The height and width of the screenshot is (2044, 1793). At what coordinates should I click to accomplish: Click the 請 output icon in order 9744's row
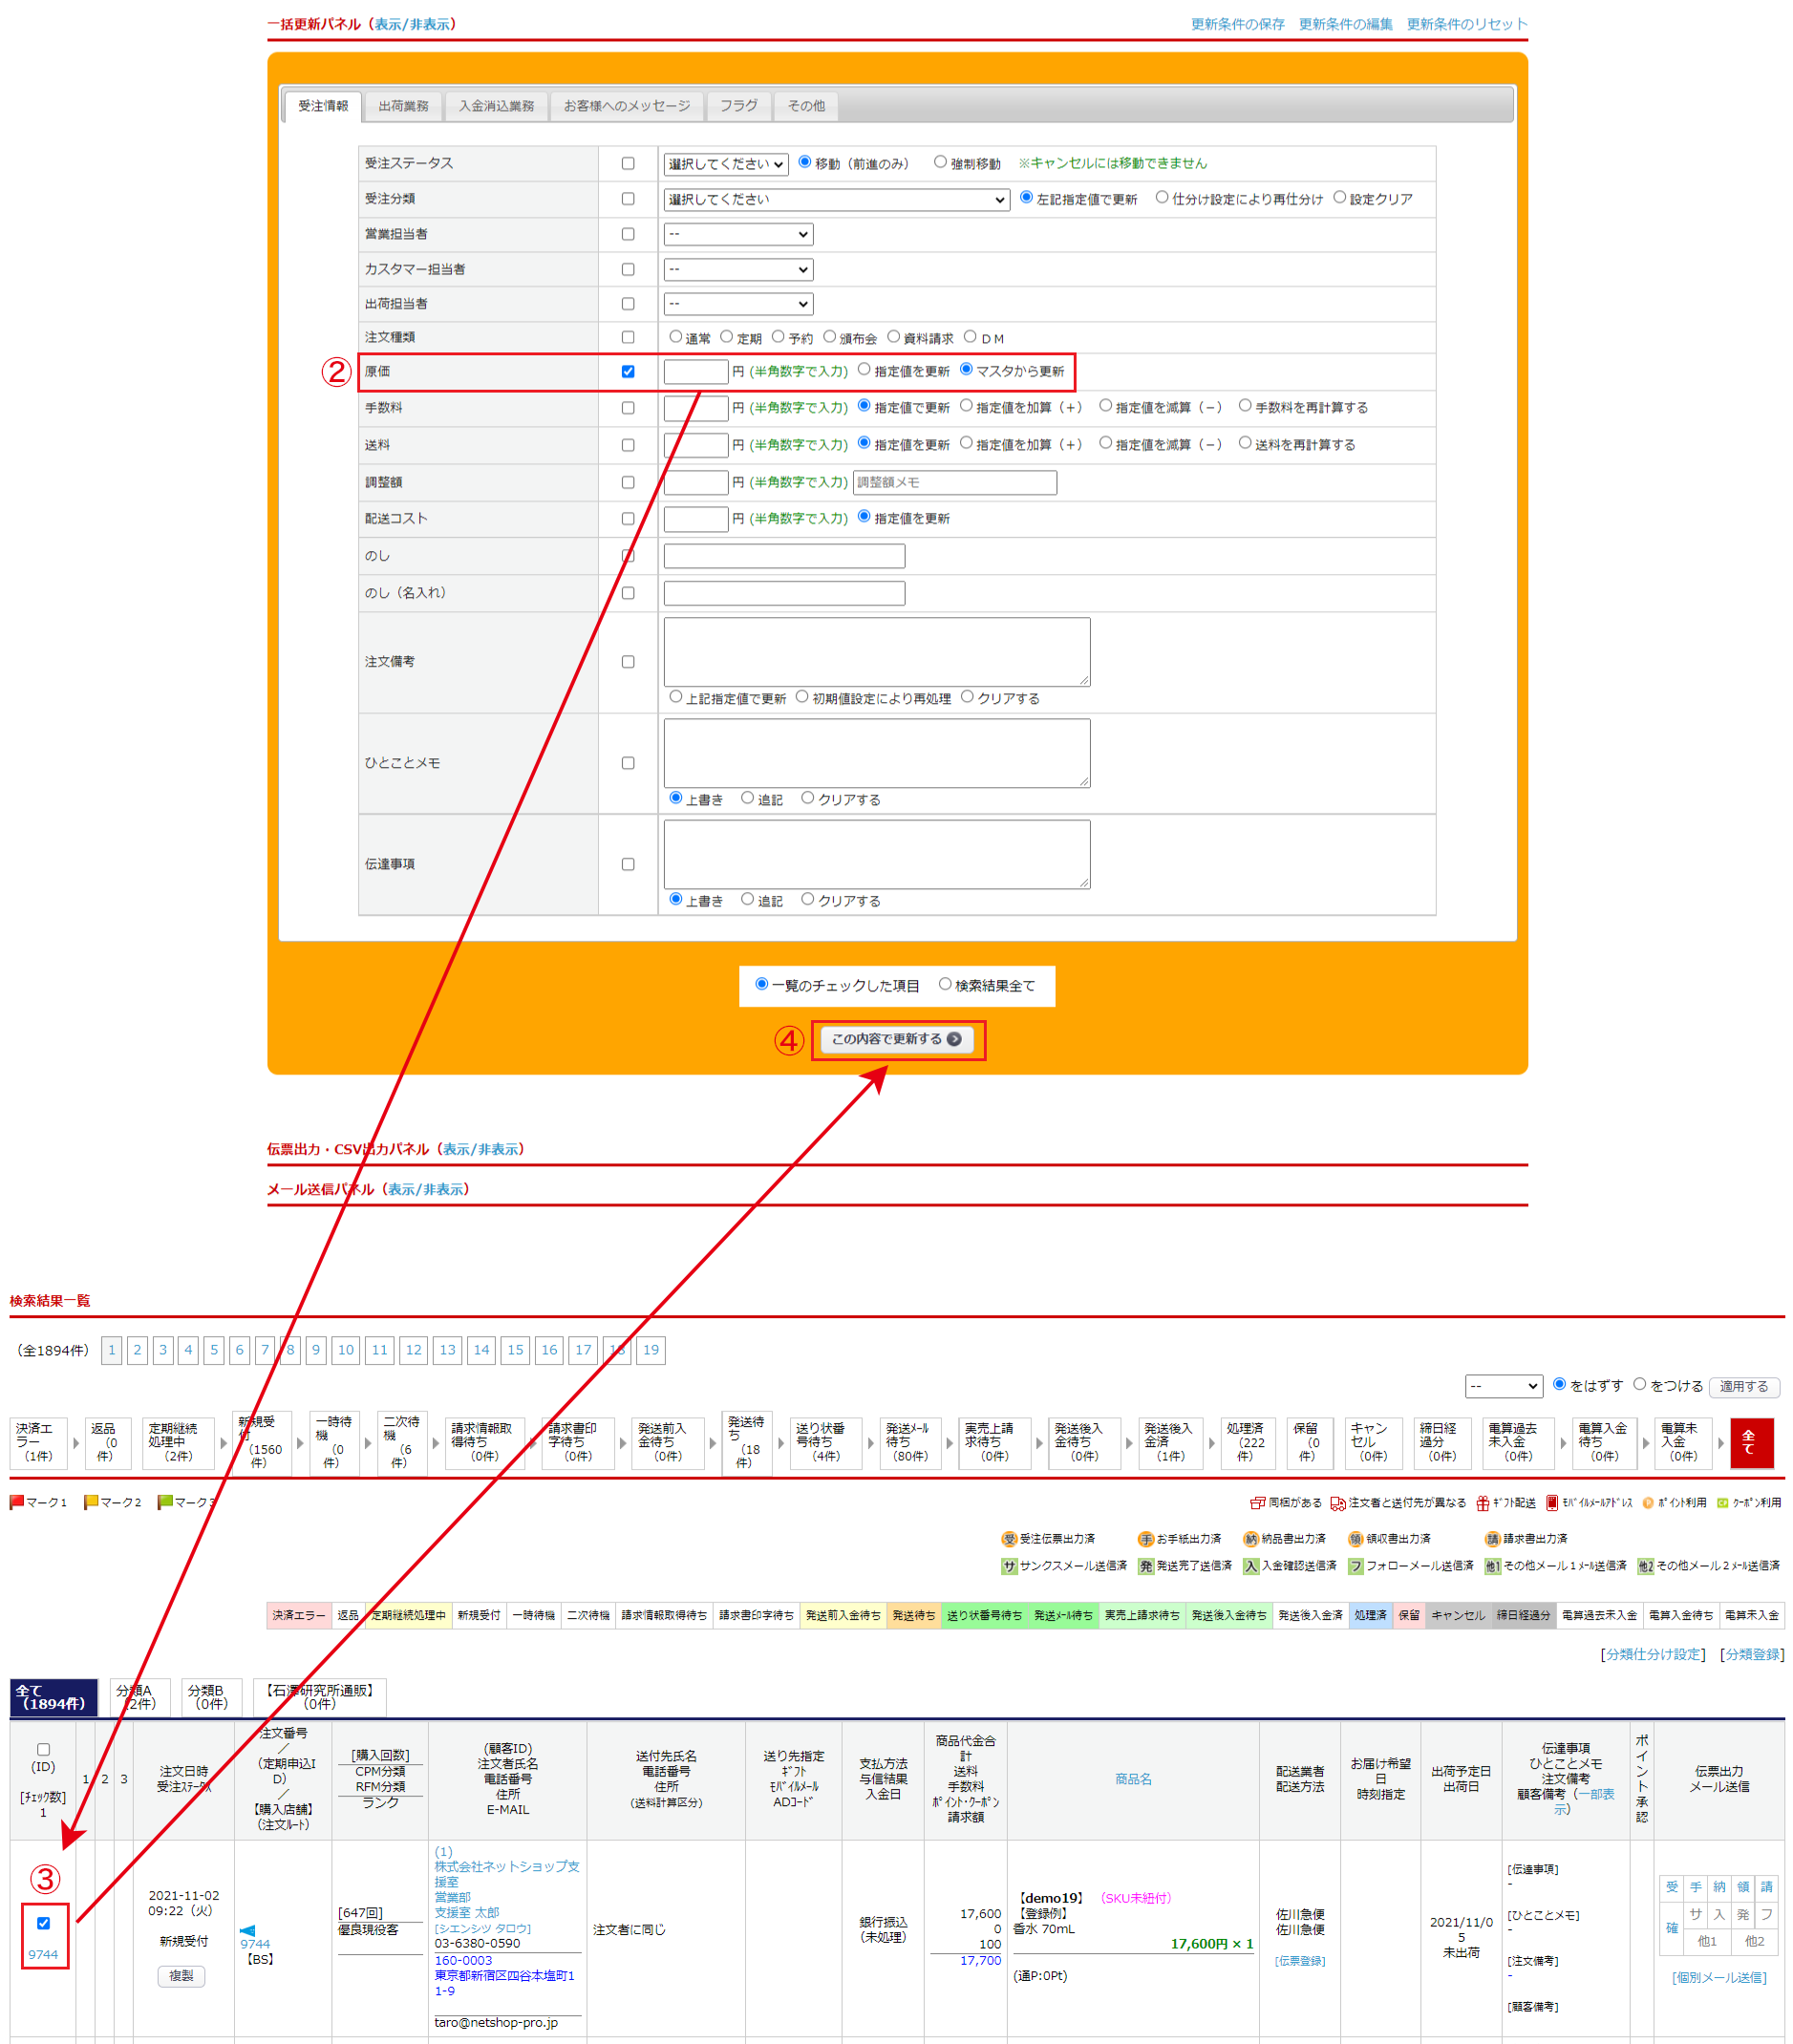tap(1767, 1887)
